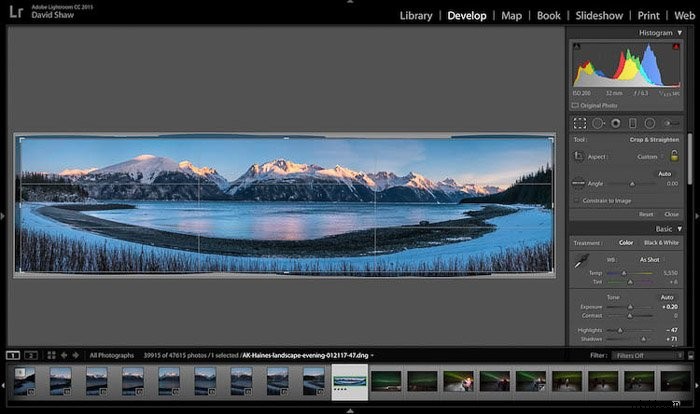Screen dimensions: 700x414
Task: Select the first filmstrip thumbnail
Action: point(24,381)
